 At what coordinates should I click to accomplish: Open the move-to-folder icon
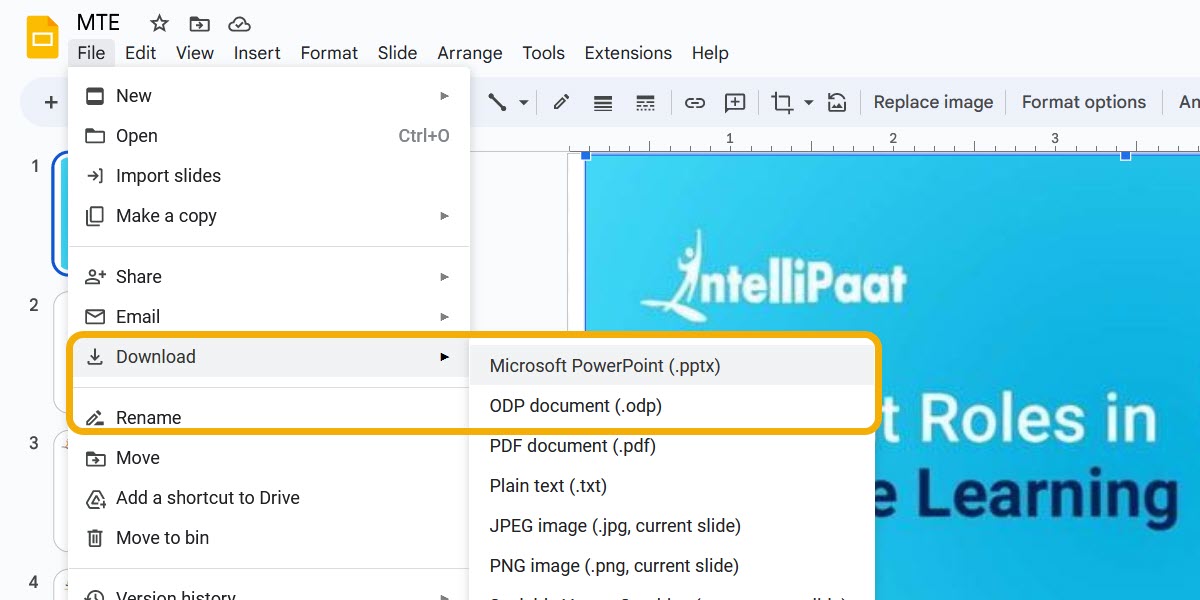(199, 23)
